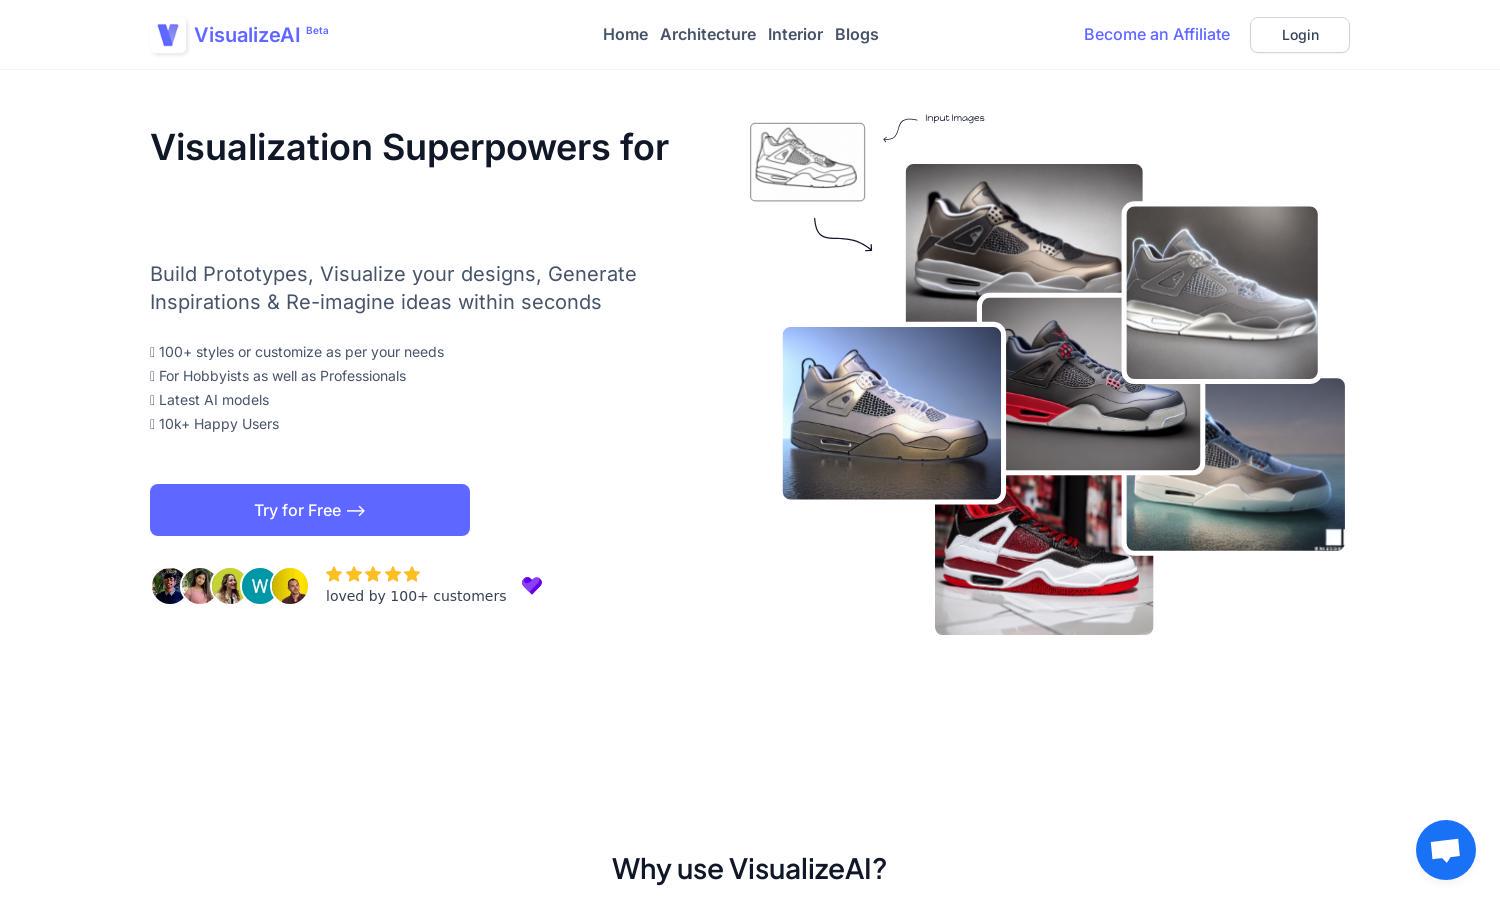This screenshot has width=1500, height=900.
Task: Click the first customer avatar photo
Action: tap(170, 586)
